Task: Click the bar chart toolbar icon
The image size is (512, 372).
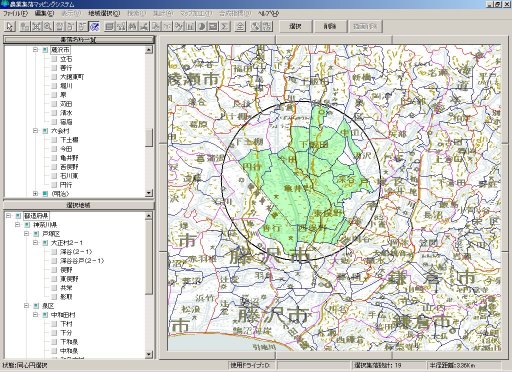Action: pyautogui.click(x=190, y=26)
